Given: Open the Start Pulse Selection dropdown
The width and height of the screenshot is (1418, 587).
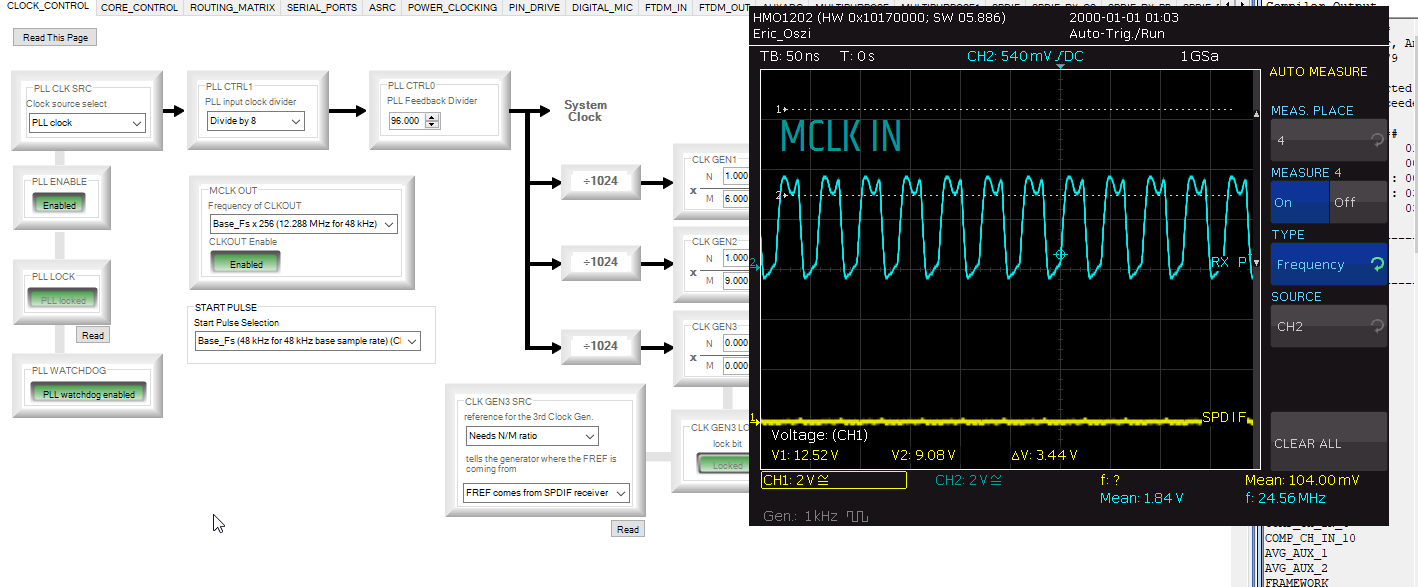Looking at the screenshot, I should pyautogui.click(x=308, y=341).
